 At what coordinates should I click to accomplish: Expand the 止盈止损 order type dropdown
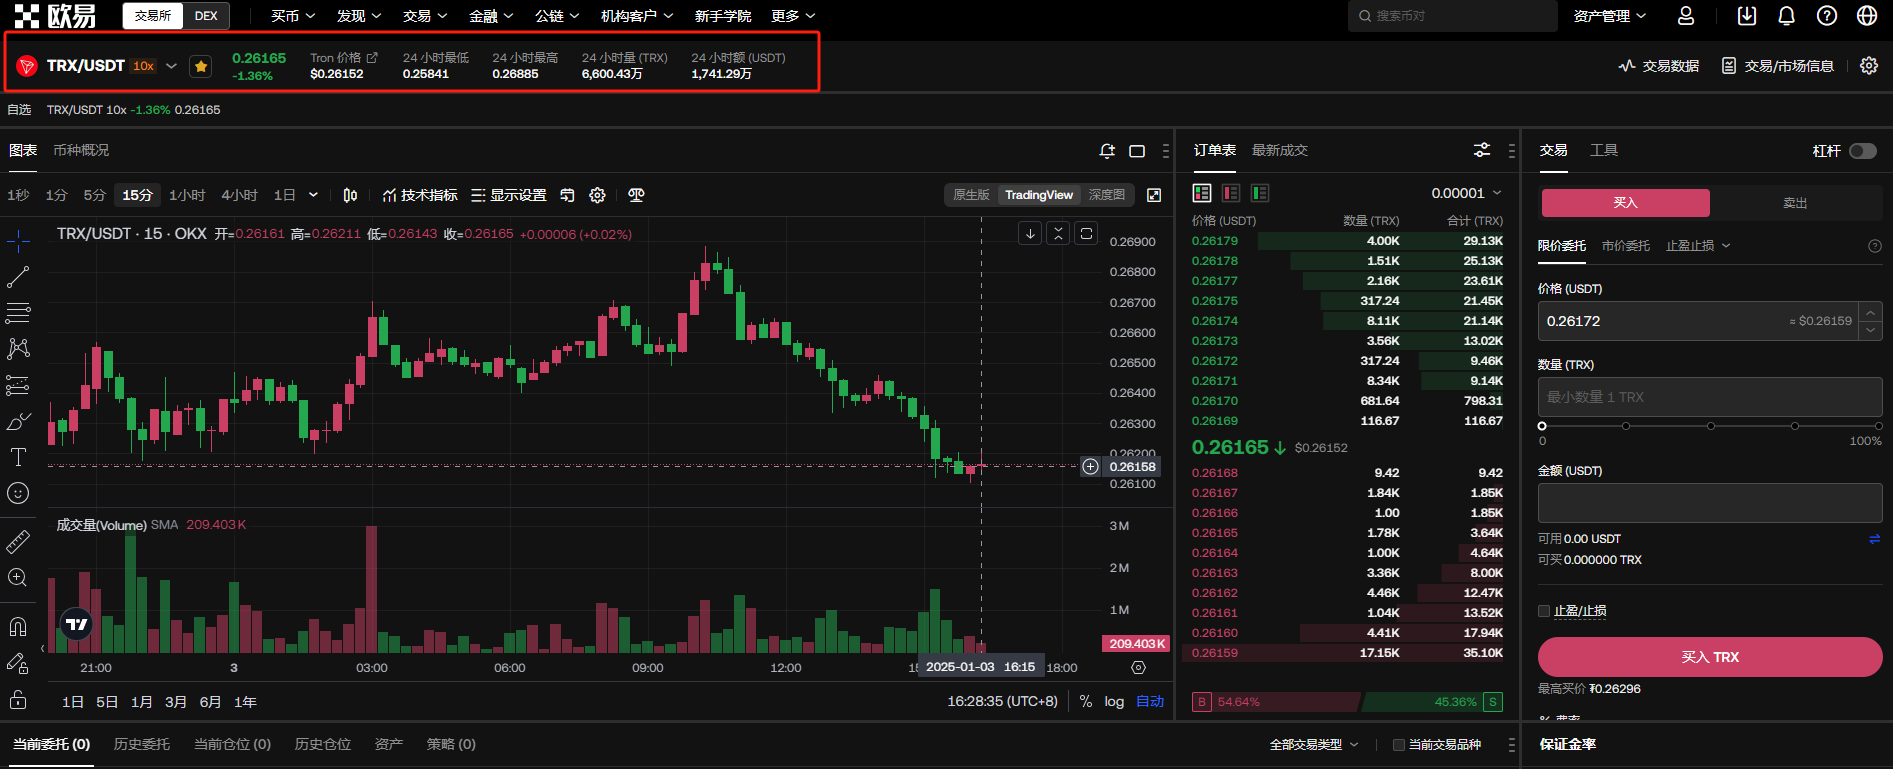(x=1697, y=246)
